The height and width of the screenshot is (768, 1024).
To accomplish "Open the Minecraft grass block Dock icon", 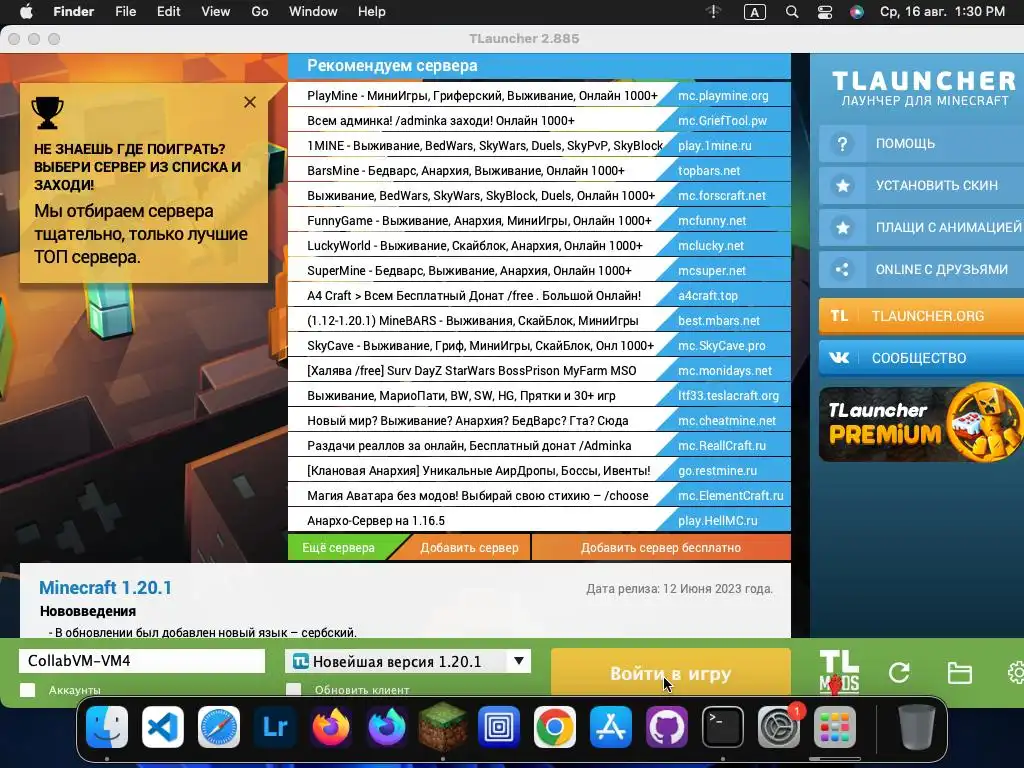I will [x=443, y=726].
